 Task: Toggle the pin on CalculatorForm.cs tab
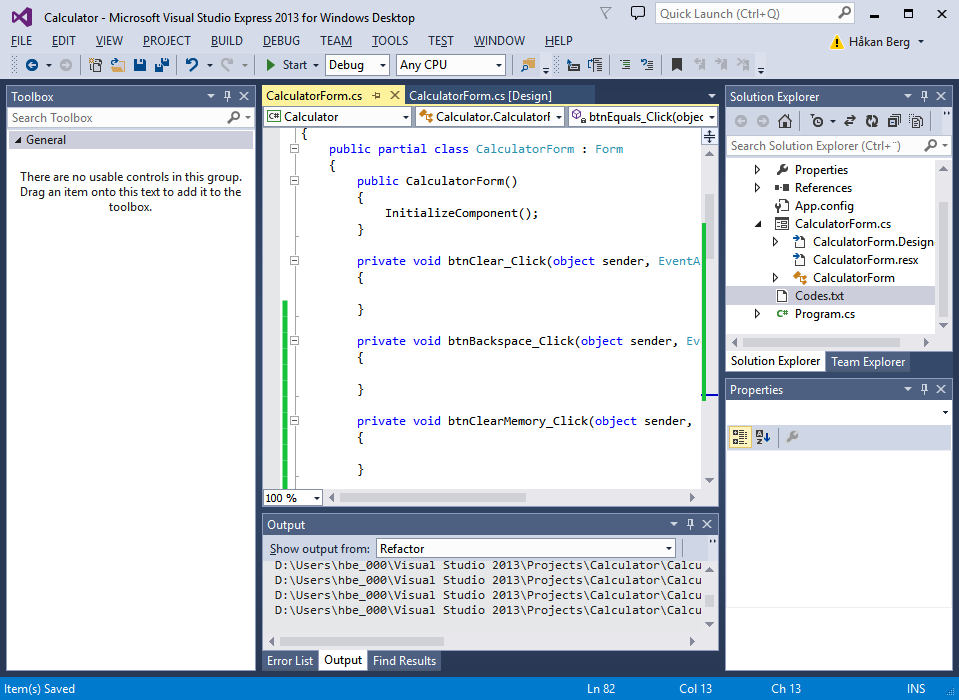pos(377,95)
